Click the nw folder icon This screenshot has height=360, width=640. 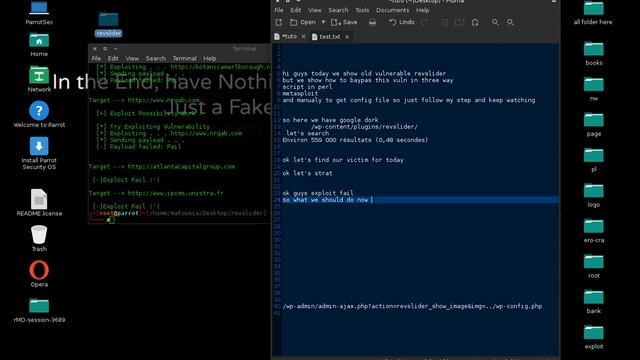593,88
